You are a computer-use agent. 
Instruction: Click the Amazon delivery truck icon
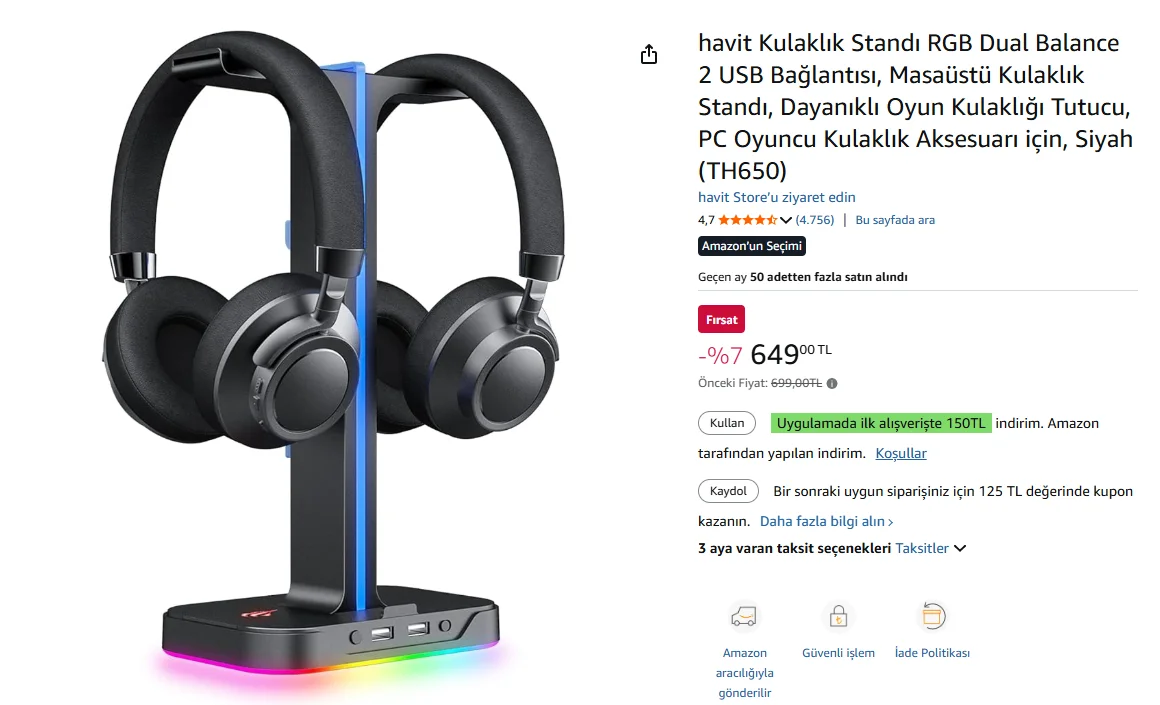click(743, 616)
